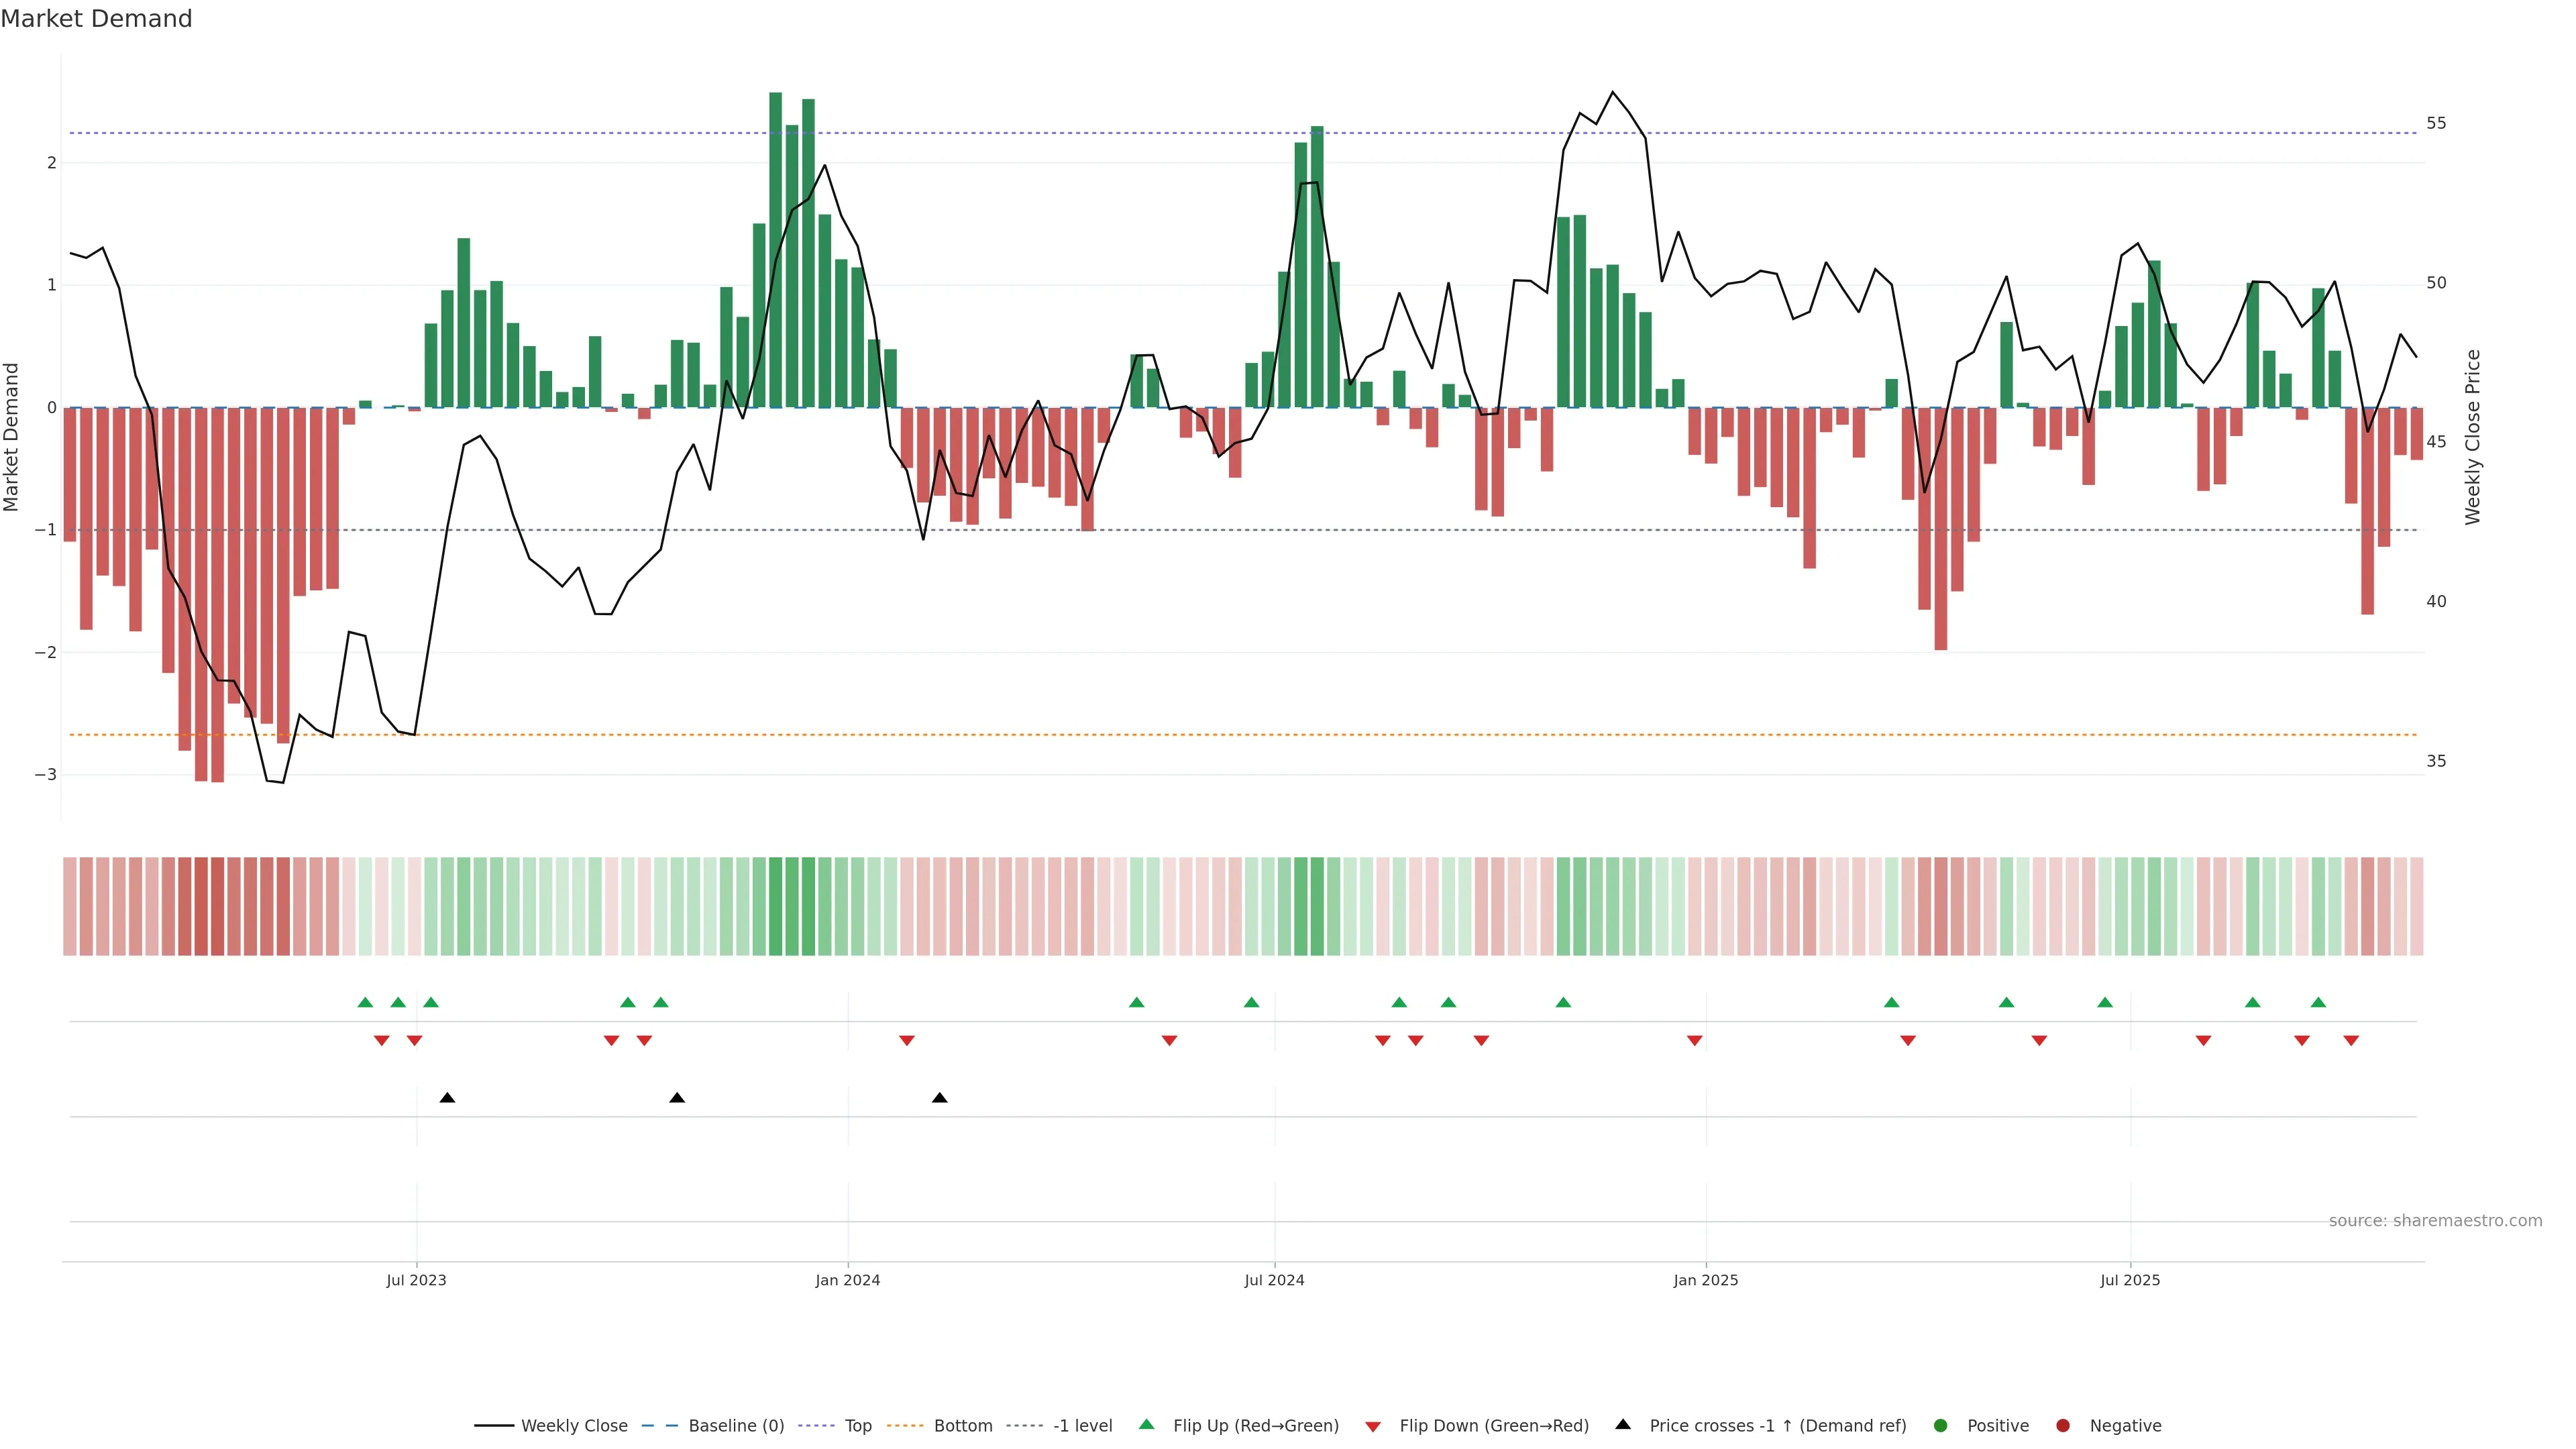Toggle the -1 level legend entry
Viewport: 2576px width, 1449px height.
click(x=1082, y=1426)
